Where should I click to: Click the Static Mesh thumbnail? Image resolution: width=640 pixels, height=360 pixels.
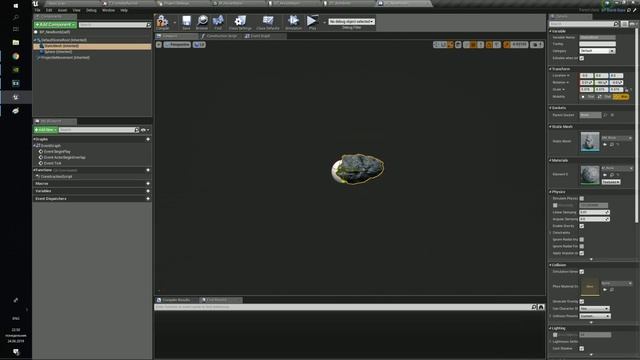[590, 141]
